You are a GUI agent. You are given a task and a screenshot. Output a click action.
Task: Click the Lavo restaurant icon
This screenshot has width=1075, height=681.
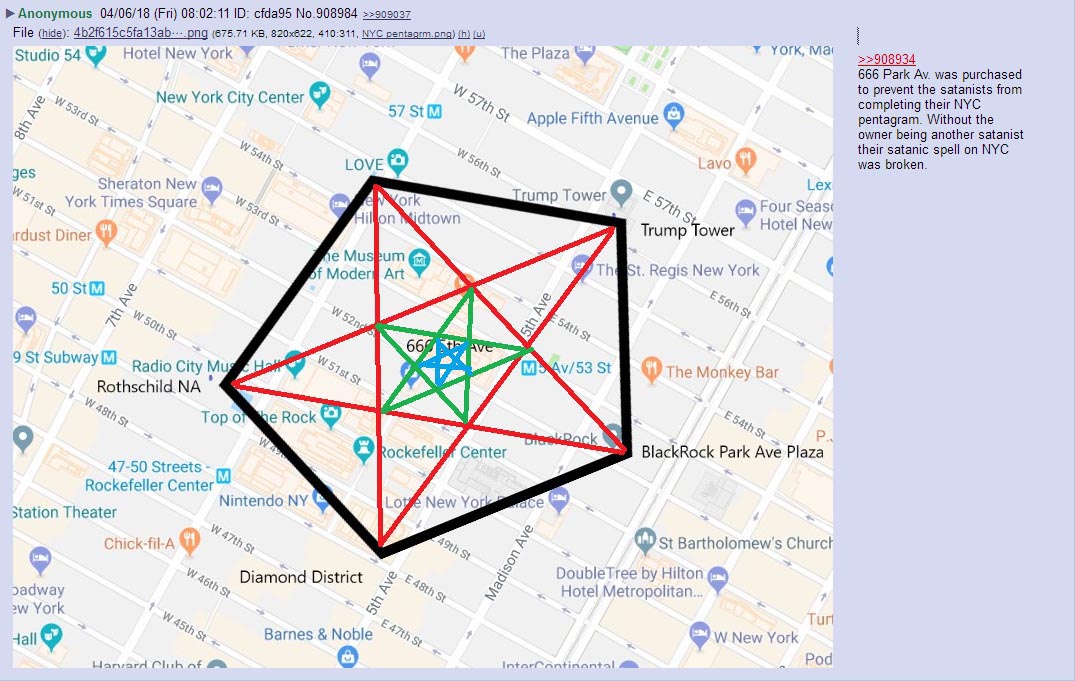tap(744, 160)
